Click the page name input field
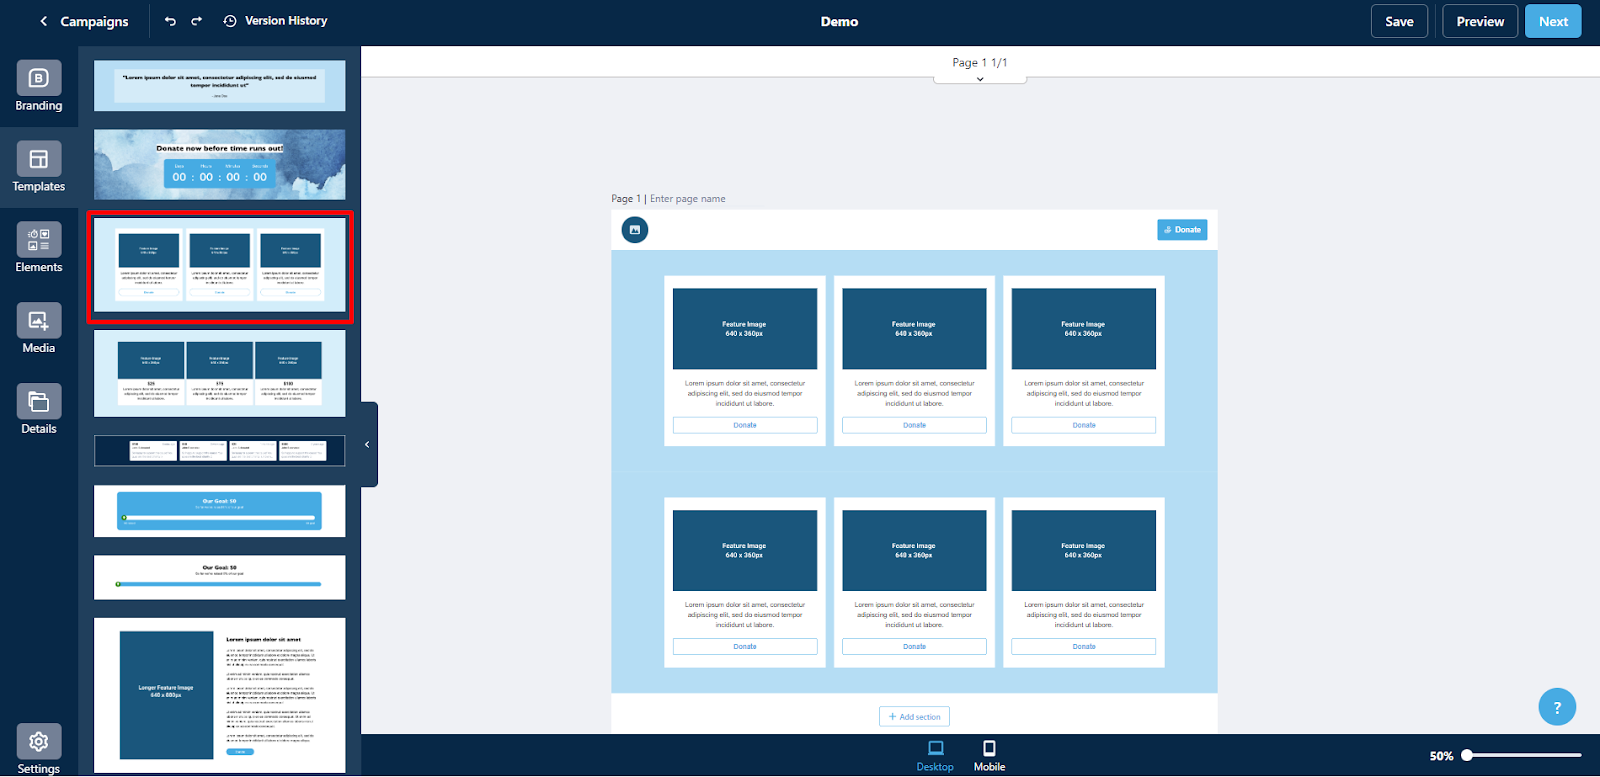 tap(688, 199)
